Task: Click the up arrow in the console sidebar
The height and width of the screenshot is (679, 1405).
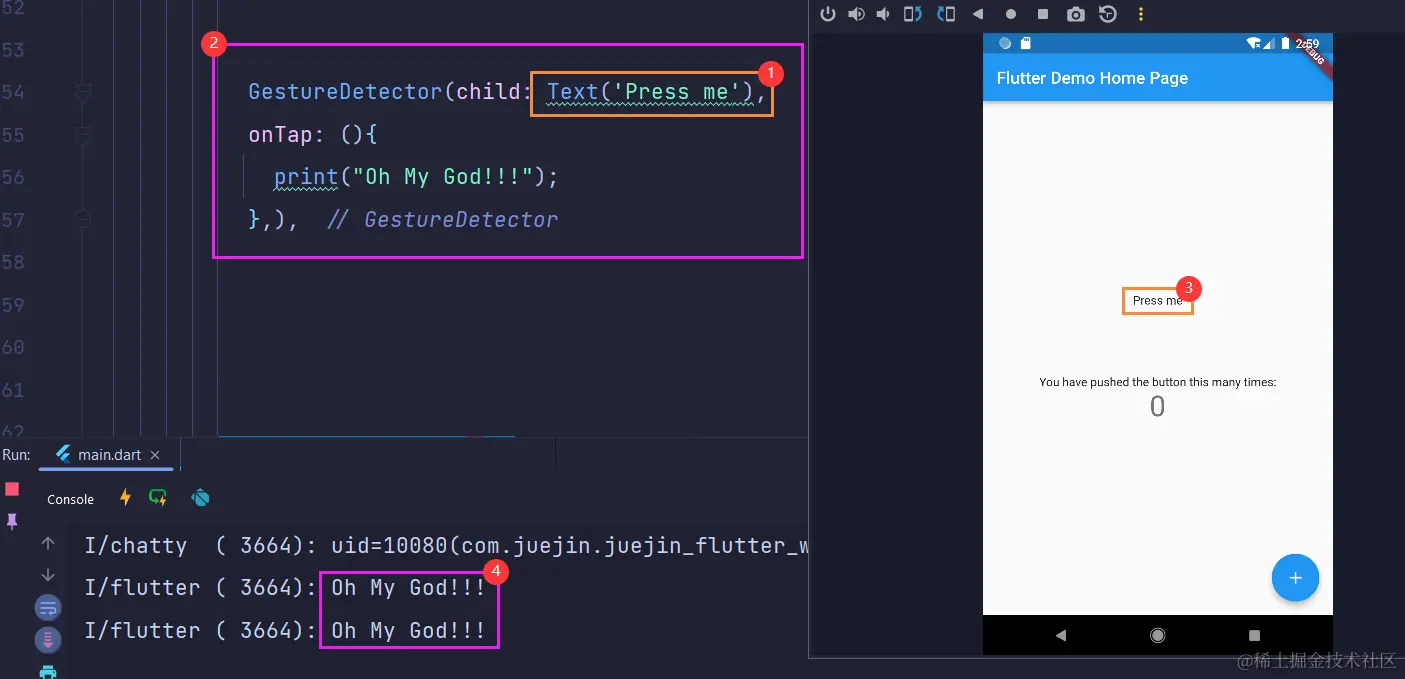Action: coord(47,544)
